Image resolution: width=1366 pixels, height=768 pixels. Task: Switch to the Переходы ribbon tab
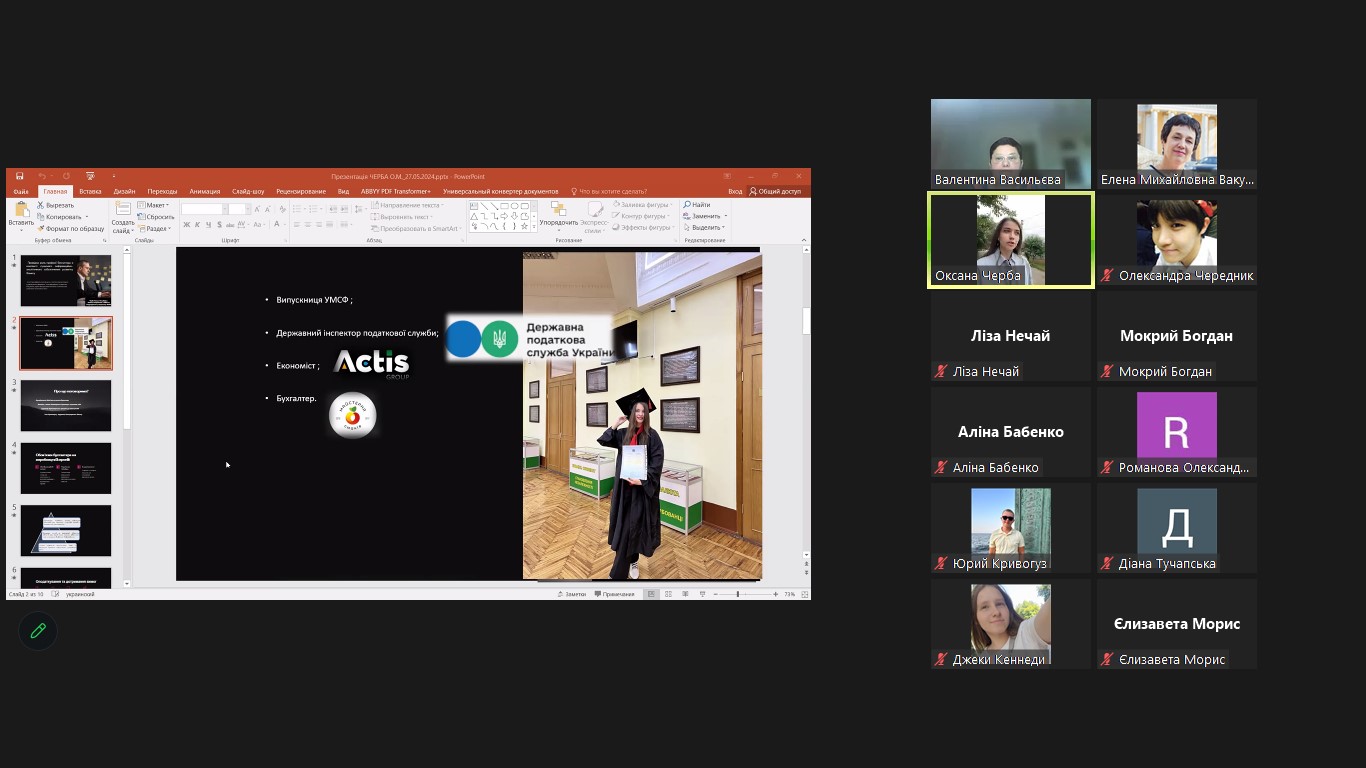click(x=162, y=191)
